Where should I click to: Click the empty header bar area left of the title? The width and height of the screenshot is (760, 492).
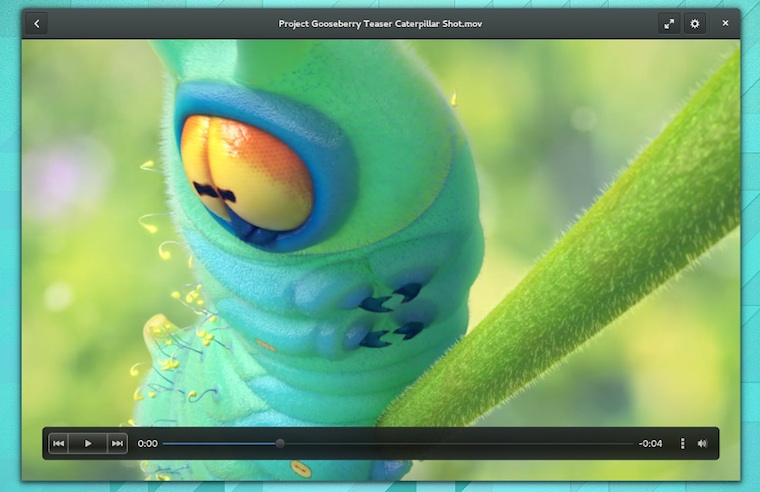click(150, 23)
